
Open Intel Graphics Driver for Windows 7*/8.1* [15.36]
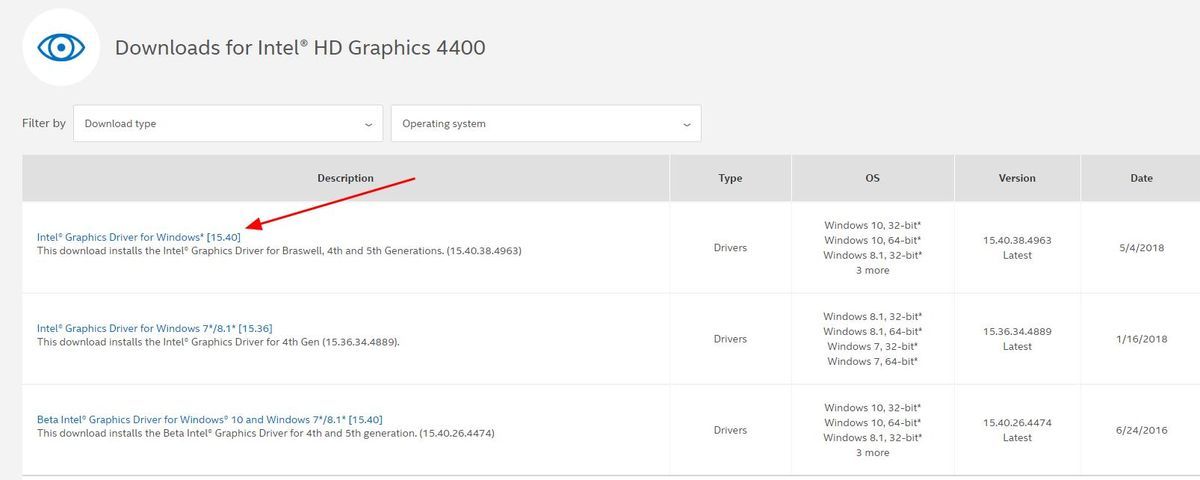pos(155,328)
